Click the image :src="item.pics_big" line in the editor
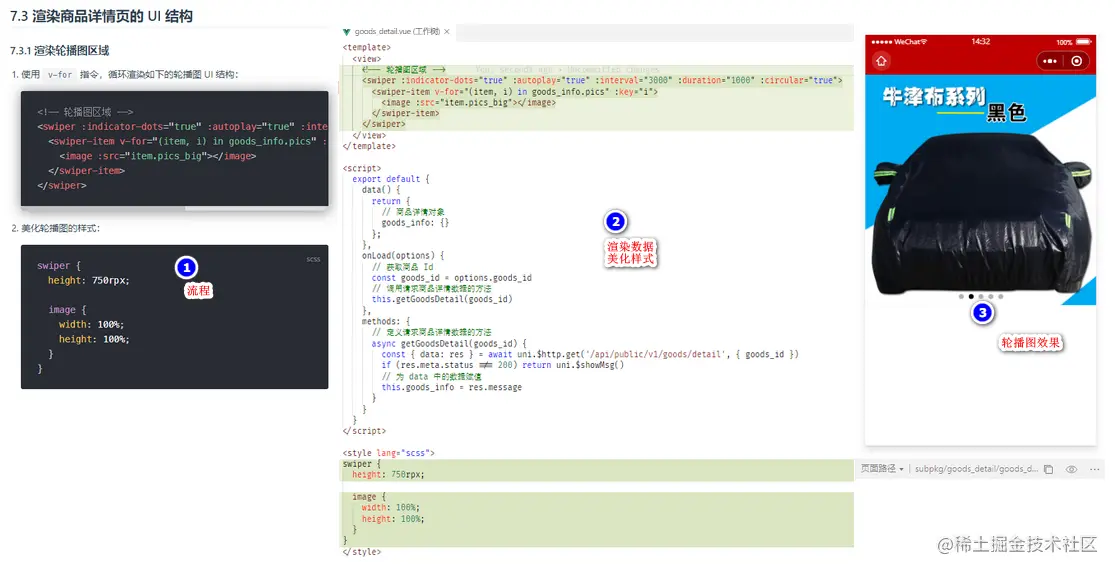This screenshot has height=572, width=1115. coord(469,102)
